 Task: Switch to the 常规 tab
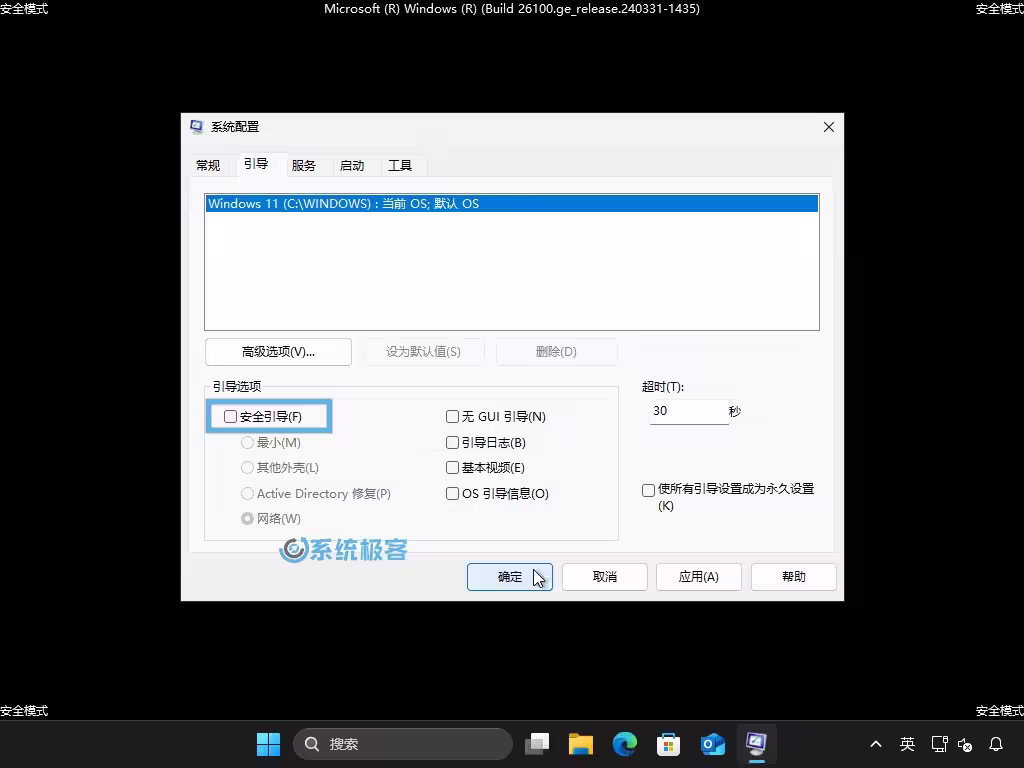[x=208, y=166]
